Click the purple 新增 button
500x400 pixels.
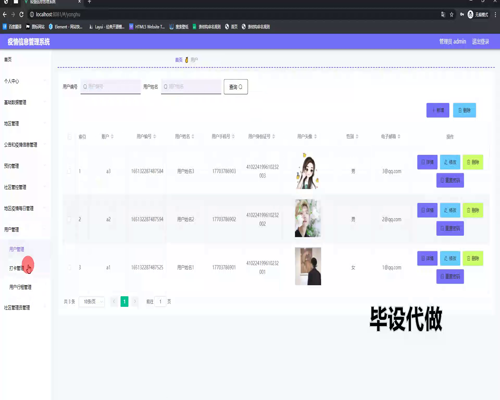[438, 110]
